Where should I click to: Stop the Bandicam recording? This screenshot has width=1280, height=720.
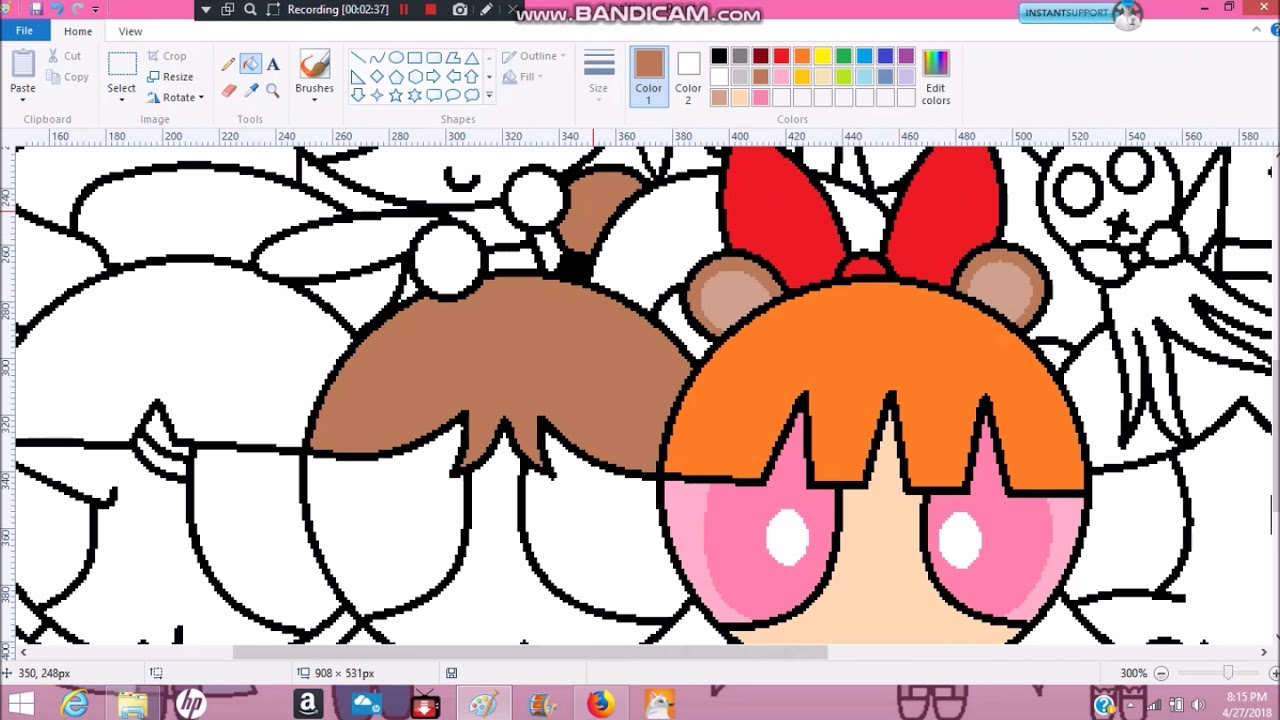pyautogui.click(x=430, y=10)
